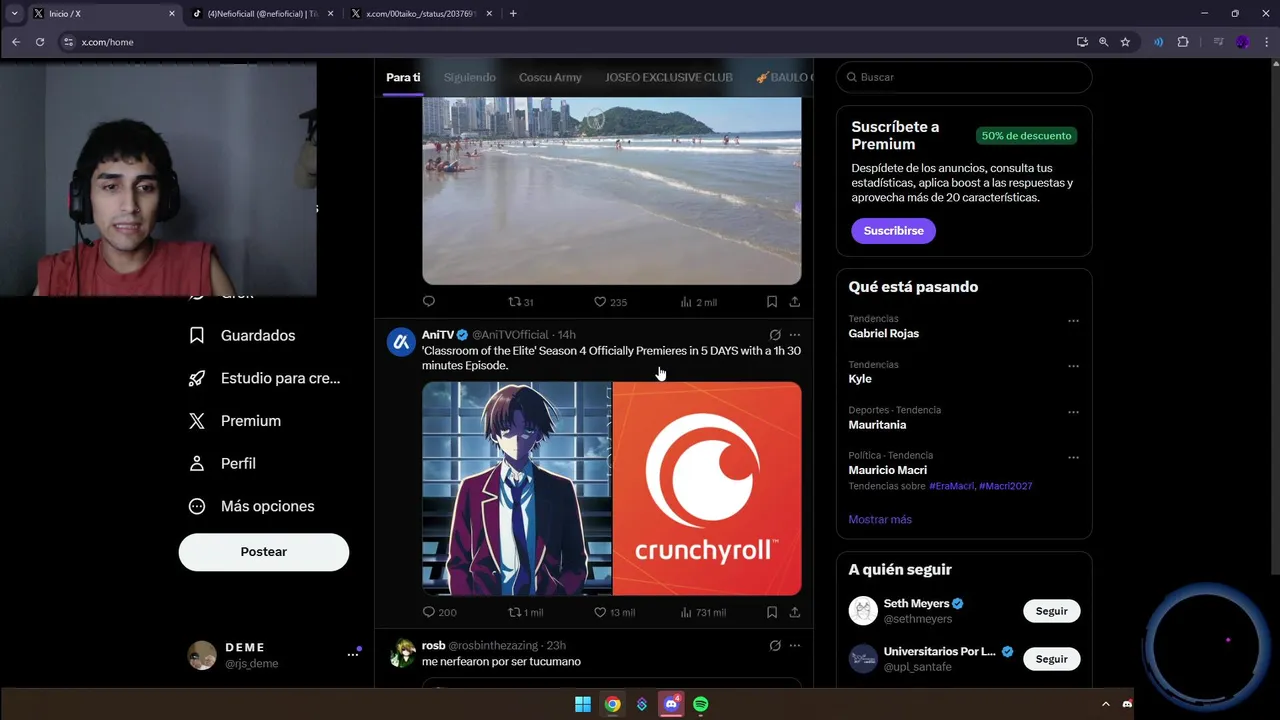This screenshot has width=1280, height=720.
Task: Open the anime character image in AniTV post
Action: click(516, 488)
